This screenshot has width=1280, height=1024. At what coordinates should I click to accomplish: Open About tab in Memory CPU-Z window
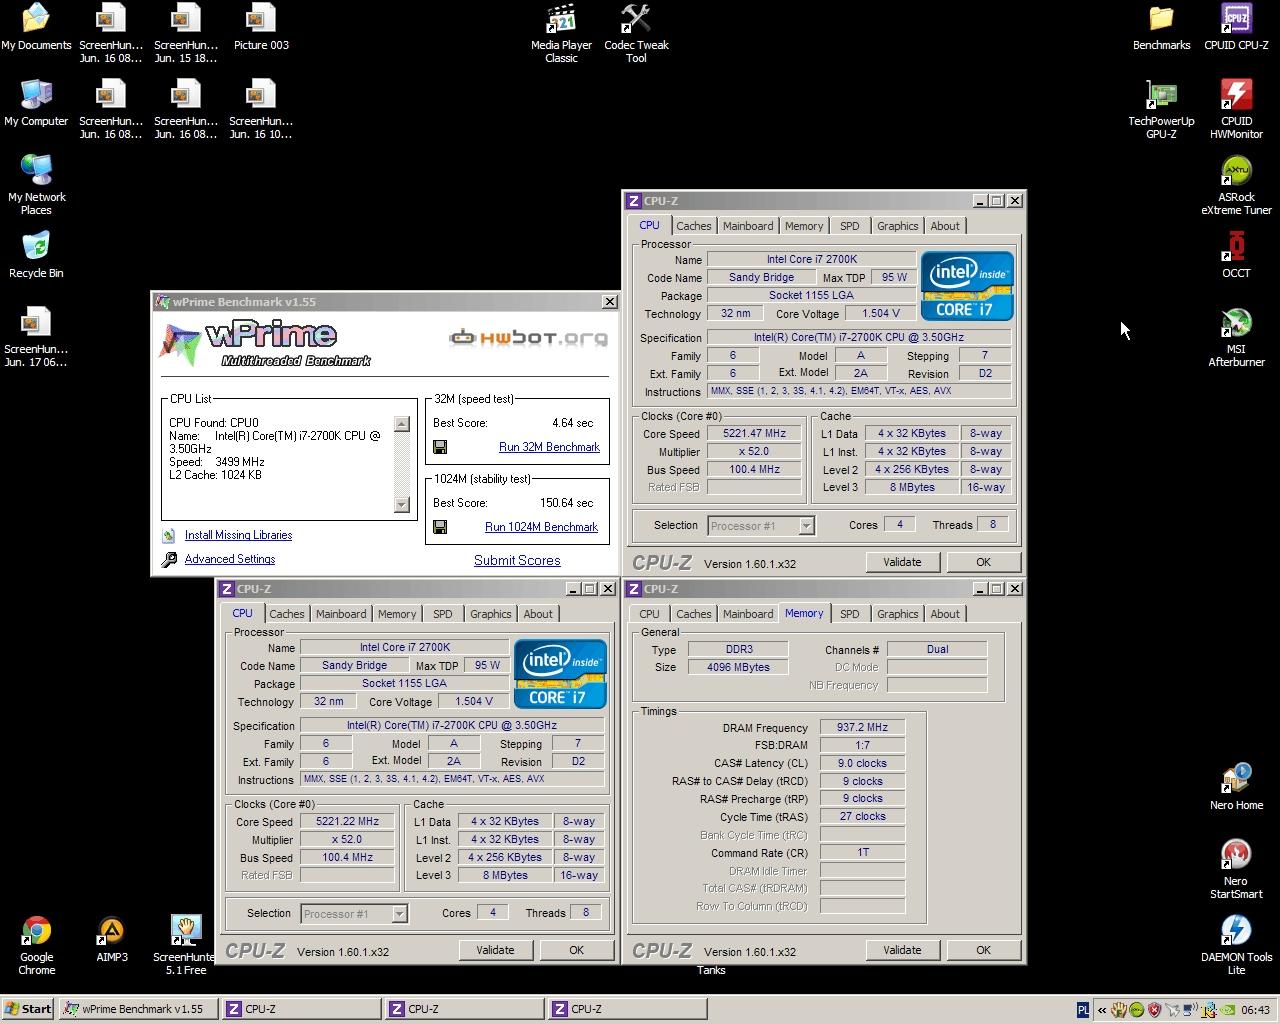(x=945, y=614)
